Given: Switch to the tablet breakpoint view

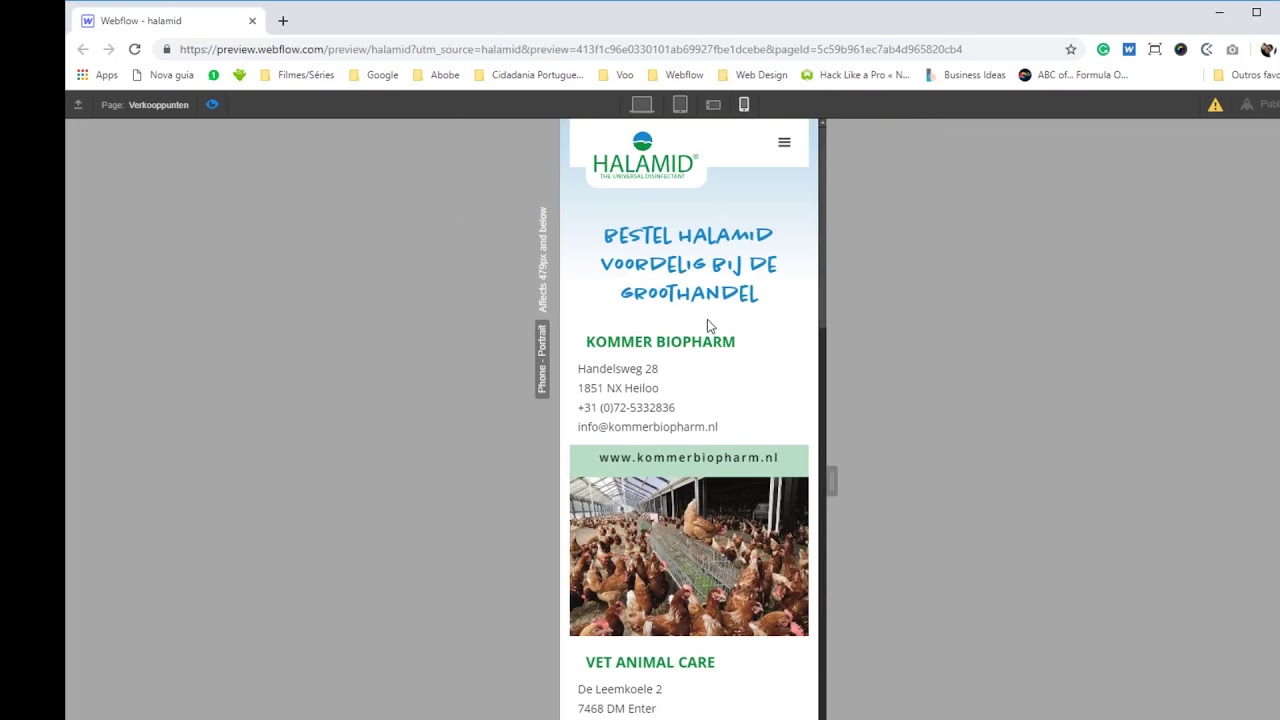Looking at the screenshot, I should point(680,104).
